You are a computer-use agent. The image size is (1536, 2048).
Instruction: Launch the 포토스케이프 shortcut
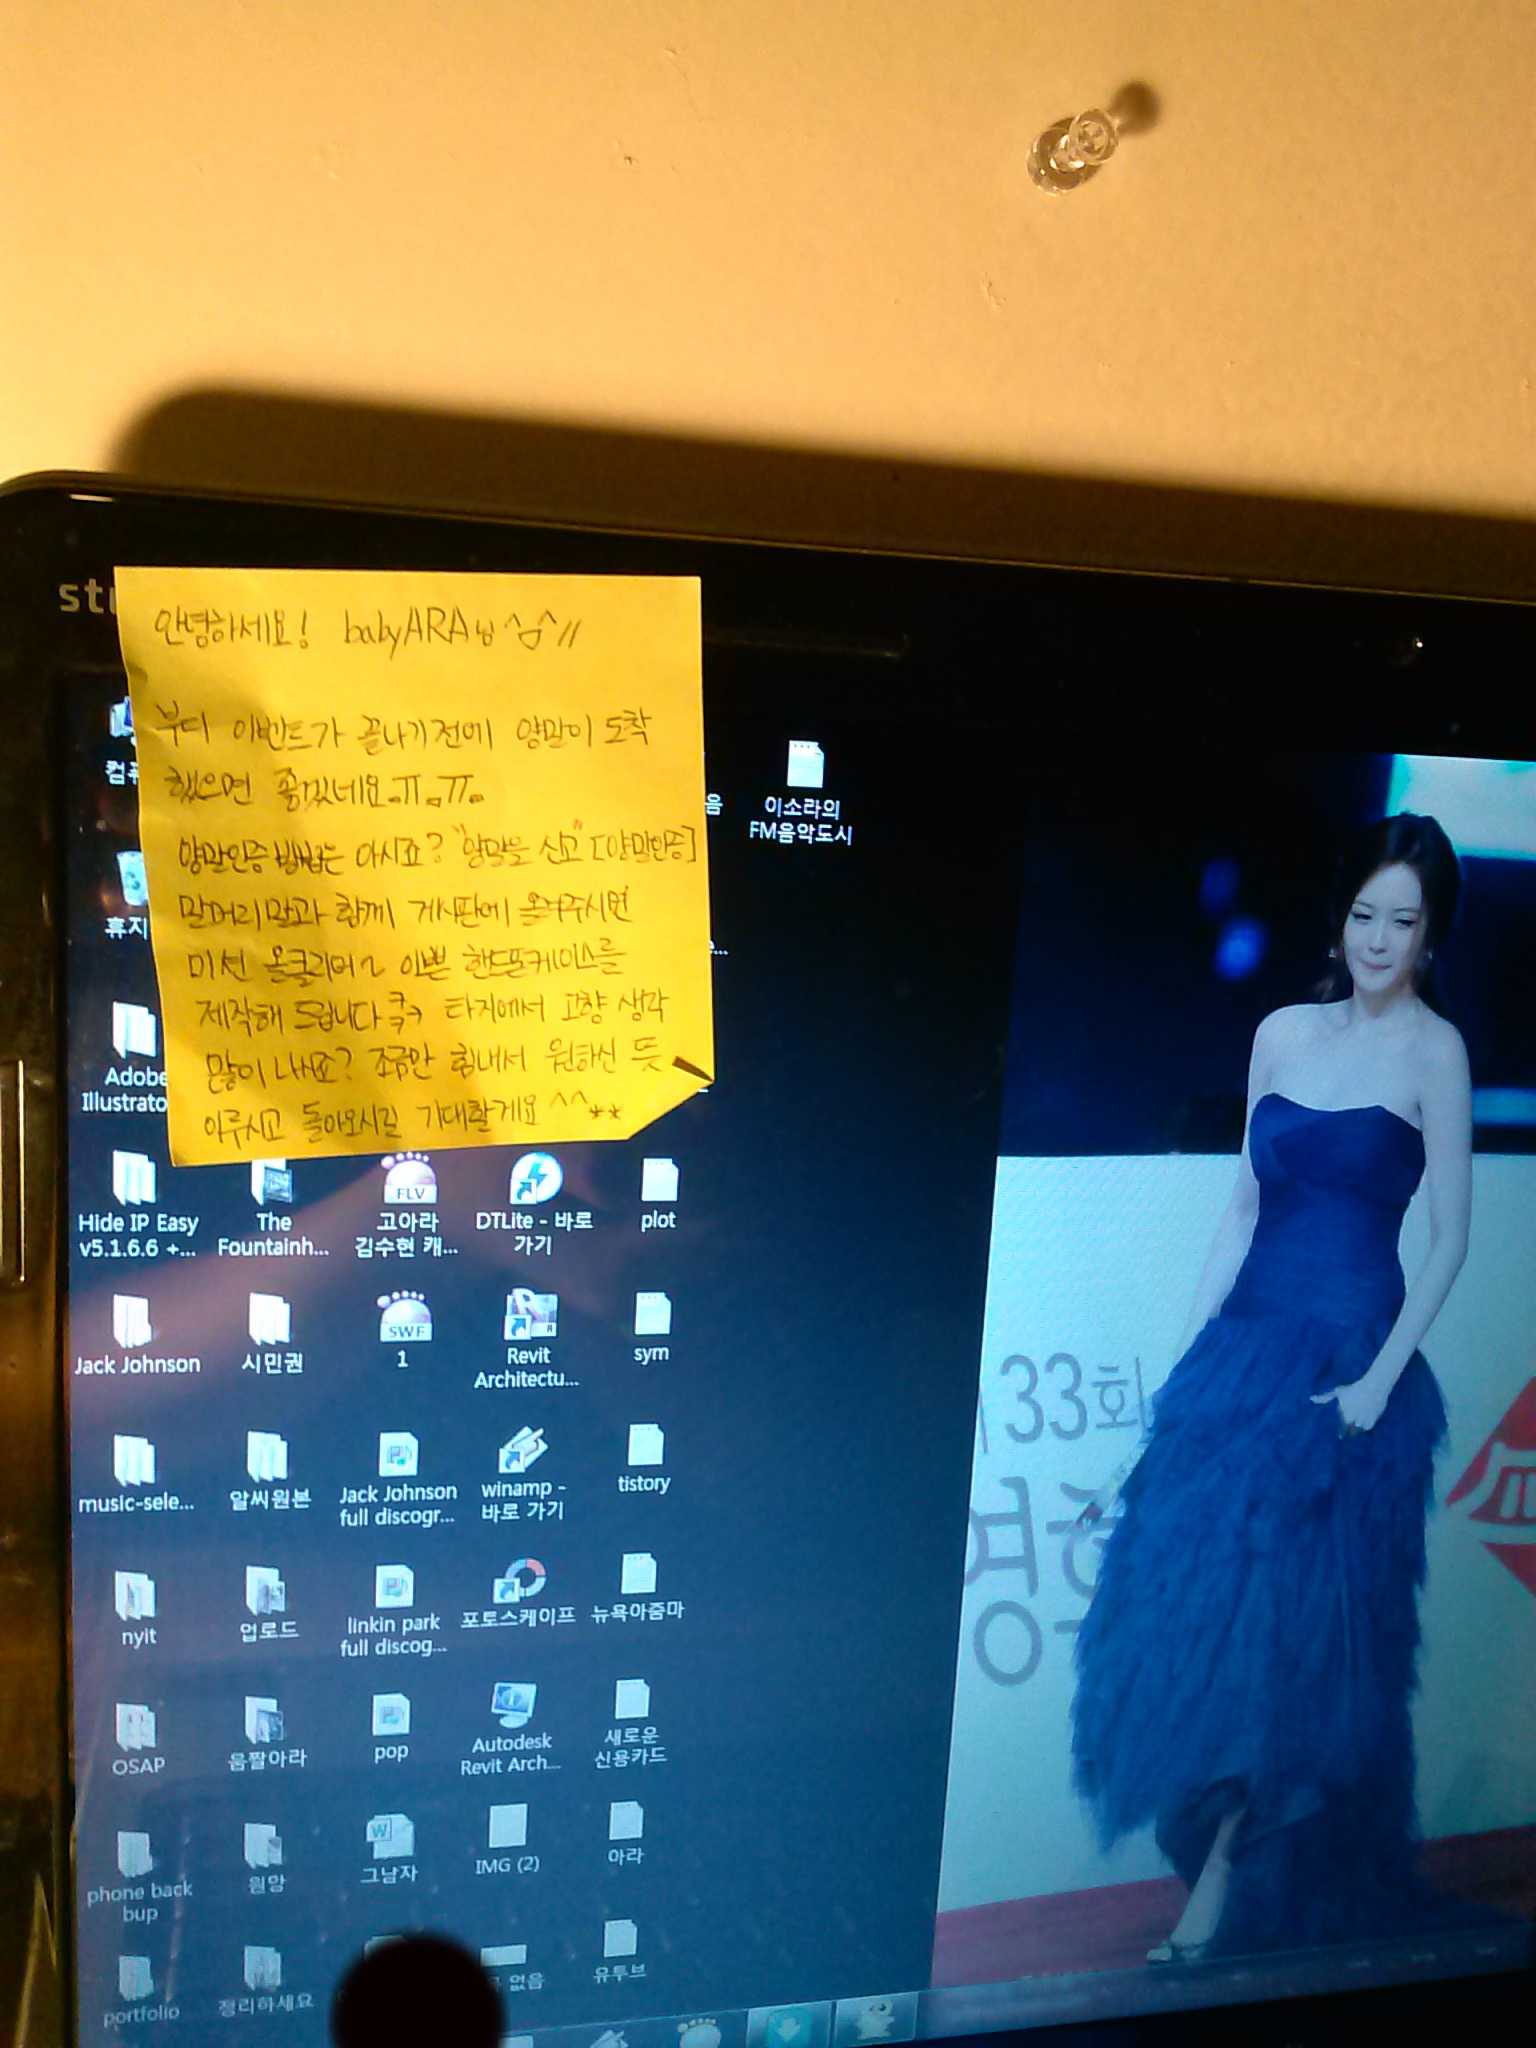[518, 1594]
